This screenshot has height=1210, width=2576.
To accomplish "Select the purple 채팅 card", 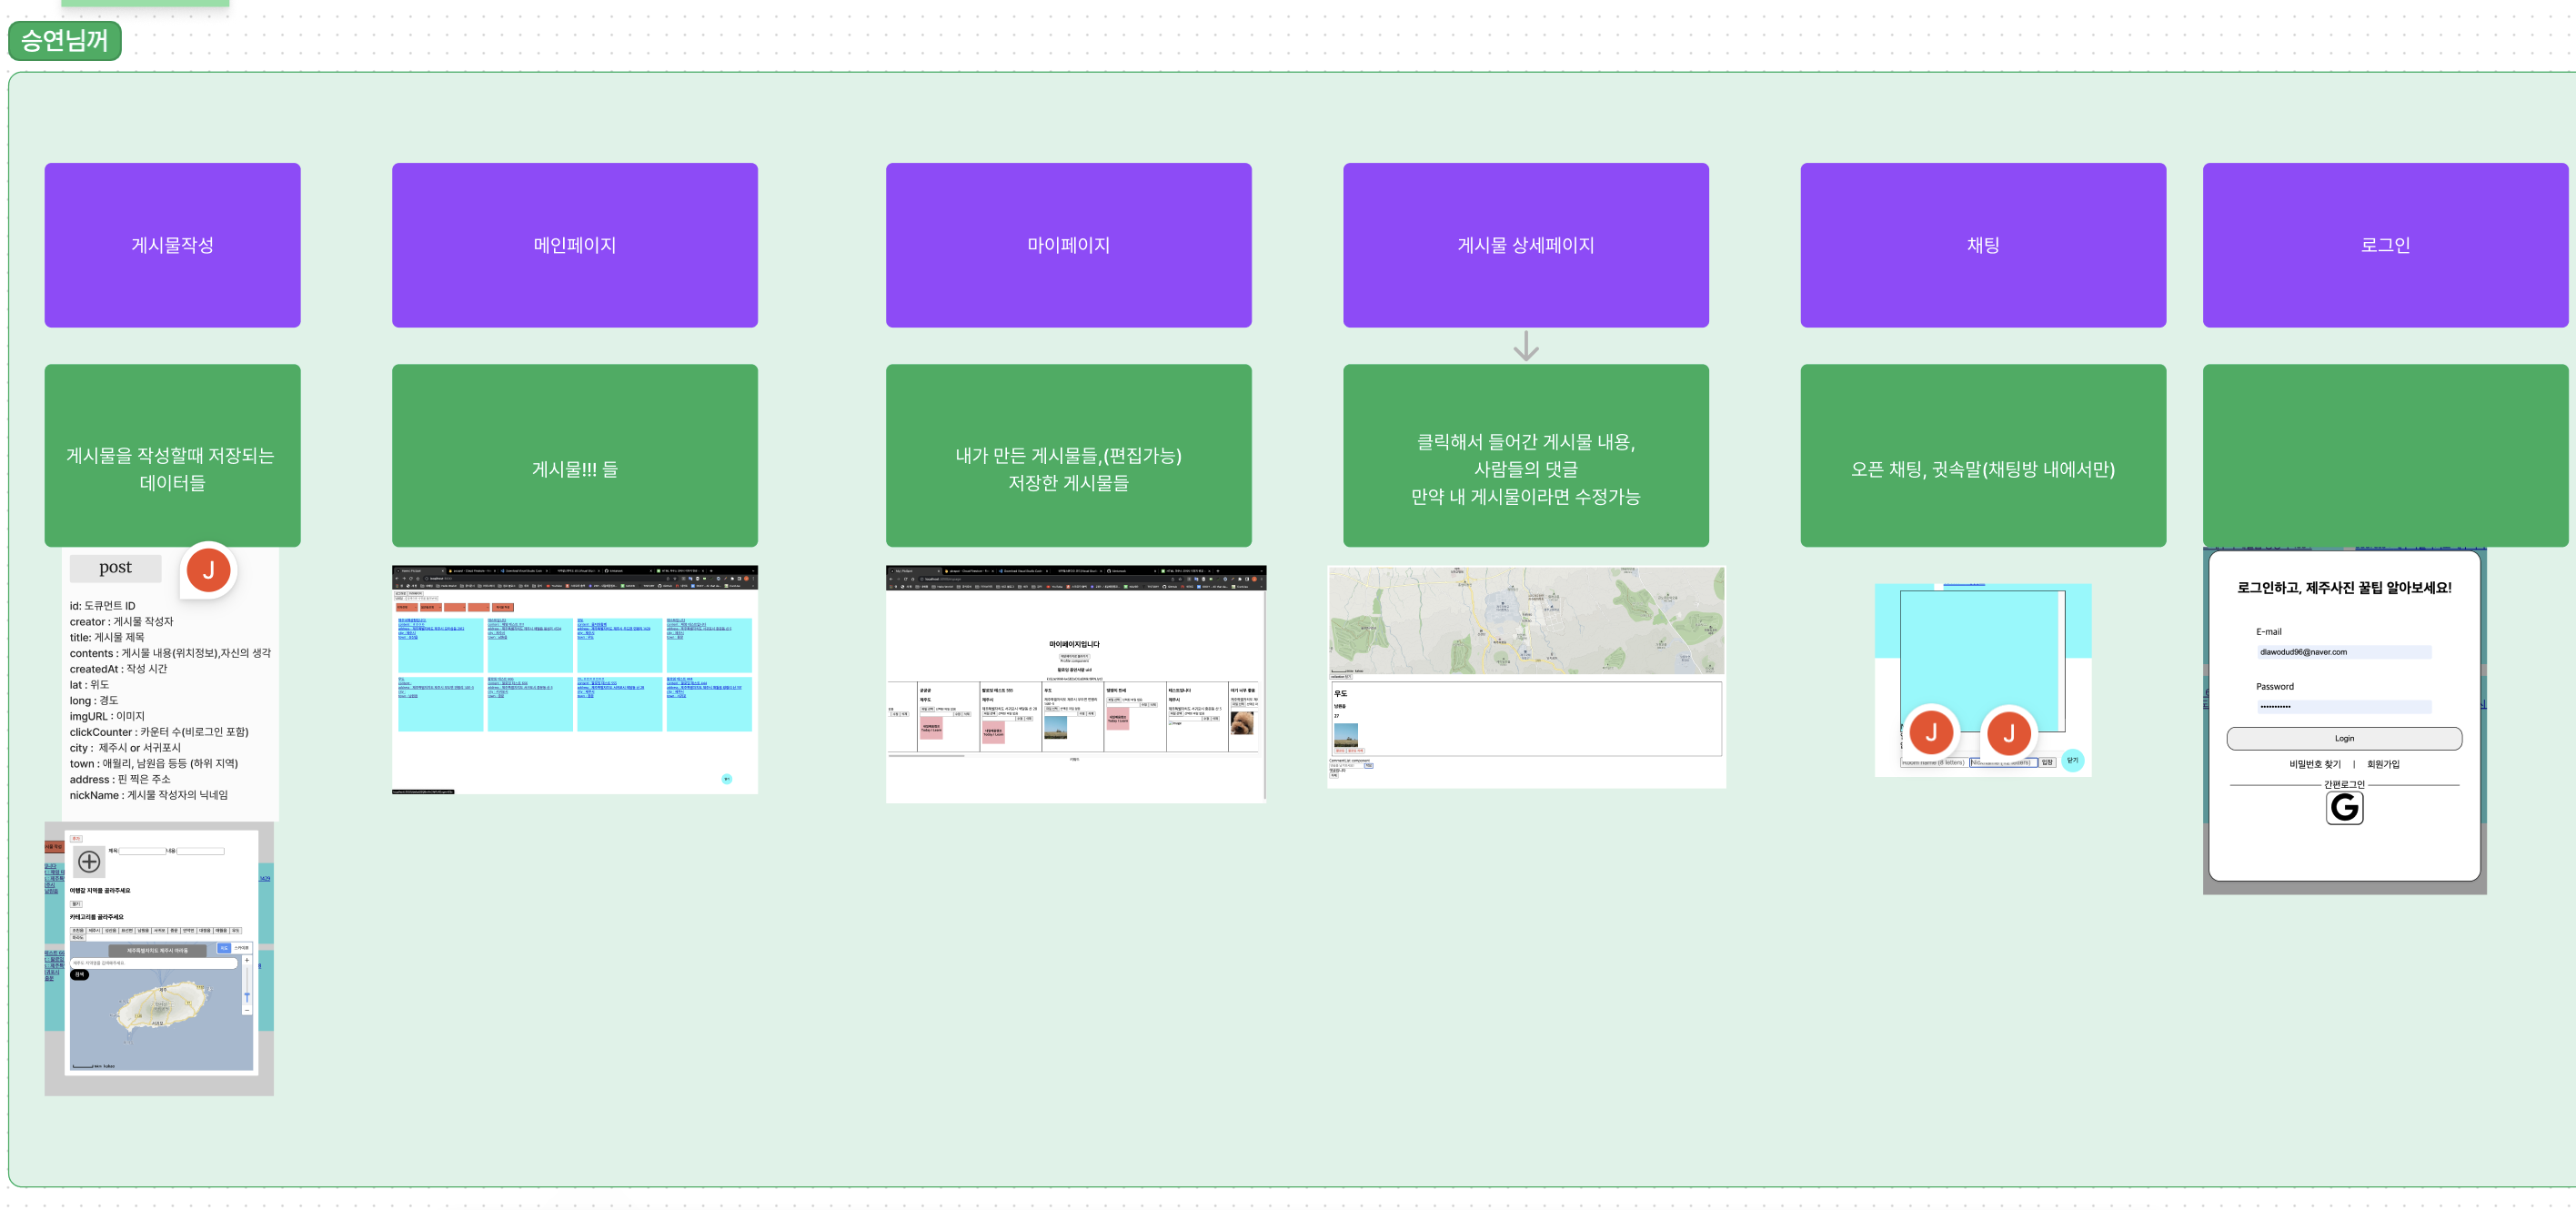I will tap(1982, 245).
